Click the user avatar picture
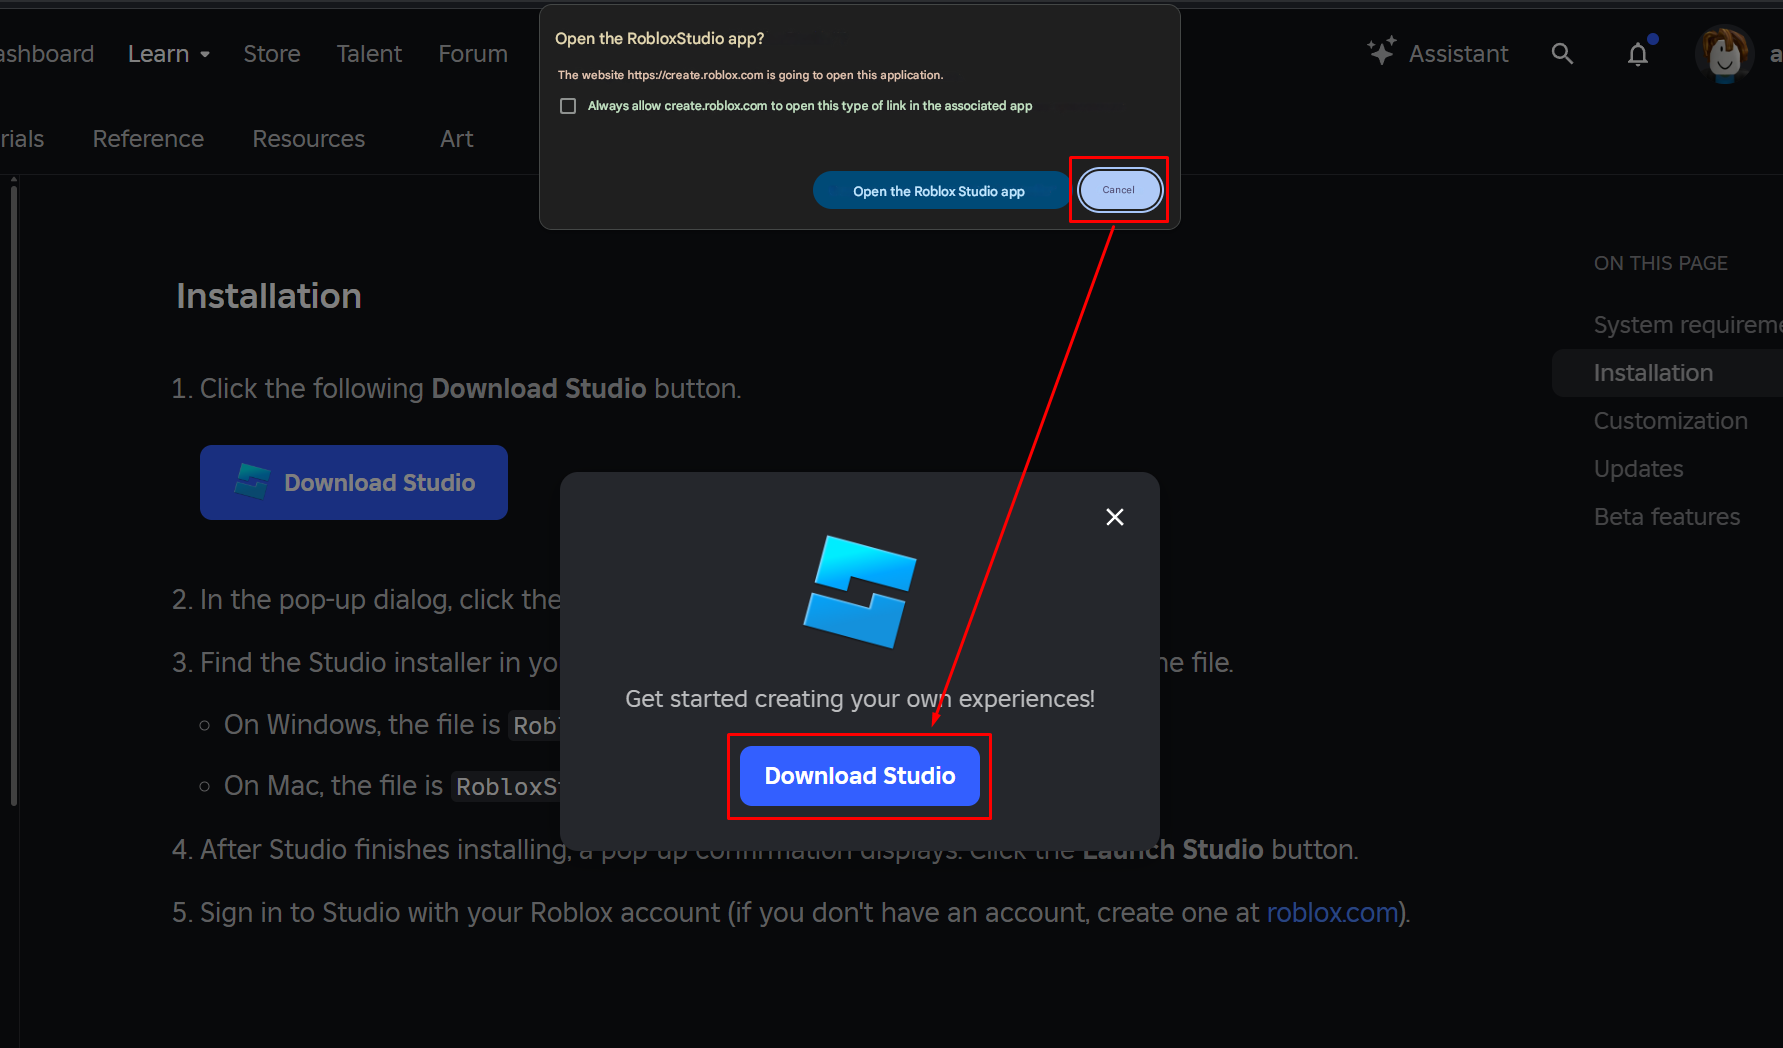 (1724, 54)
